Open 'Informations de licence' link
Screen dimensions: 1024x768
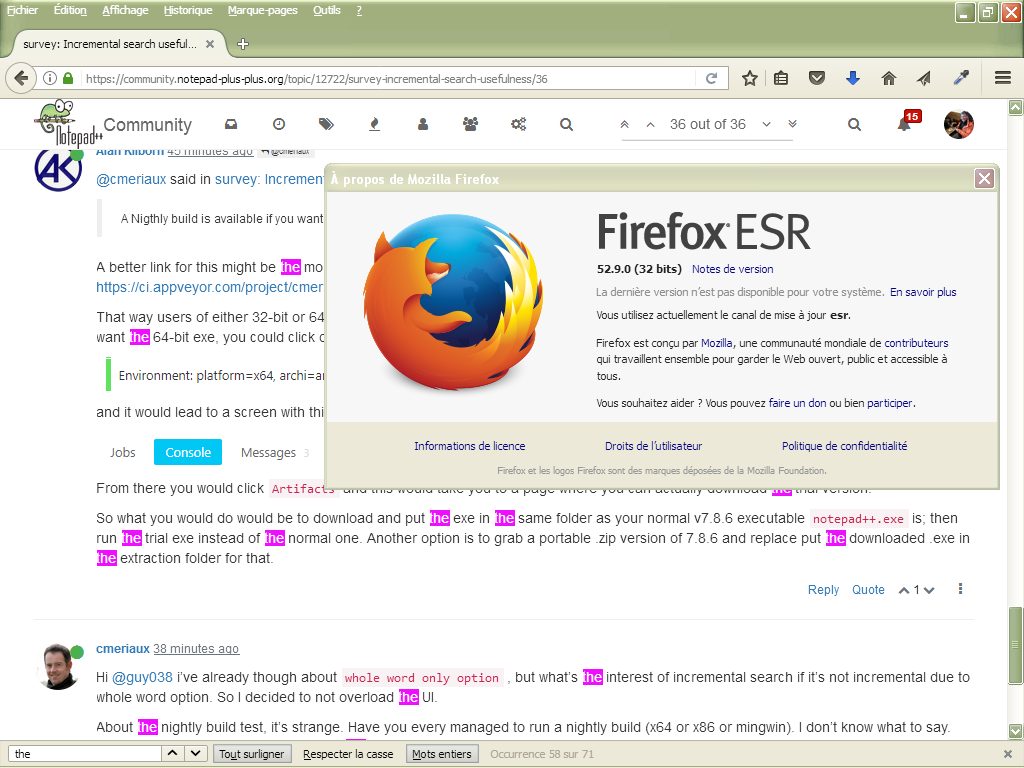pos(470,446)
